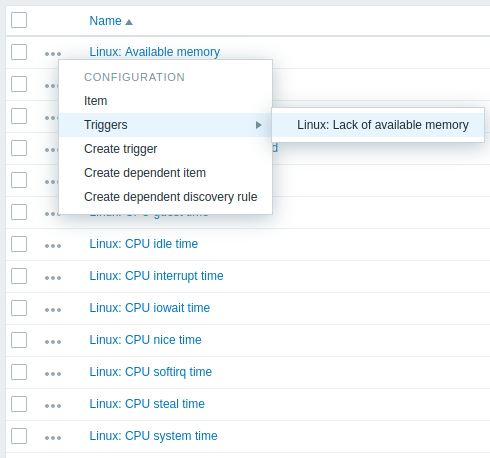This screenshot has height=458, width=490.
Task: Open three-dot menu for Linux: CPU system time
Action: (53, 438)
